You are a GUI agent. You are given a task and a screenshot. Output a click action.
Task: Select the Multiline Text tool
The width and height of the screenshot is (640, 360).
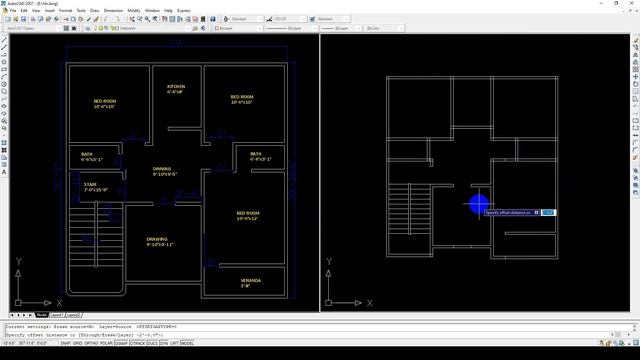(x=4, y=172)
